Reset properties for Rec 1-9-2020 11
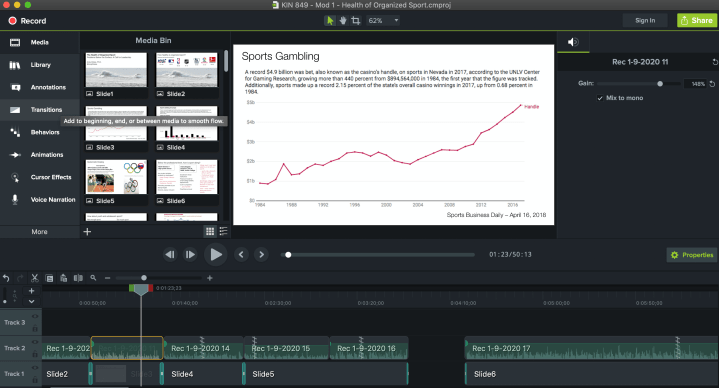 click(714, 62)
